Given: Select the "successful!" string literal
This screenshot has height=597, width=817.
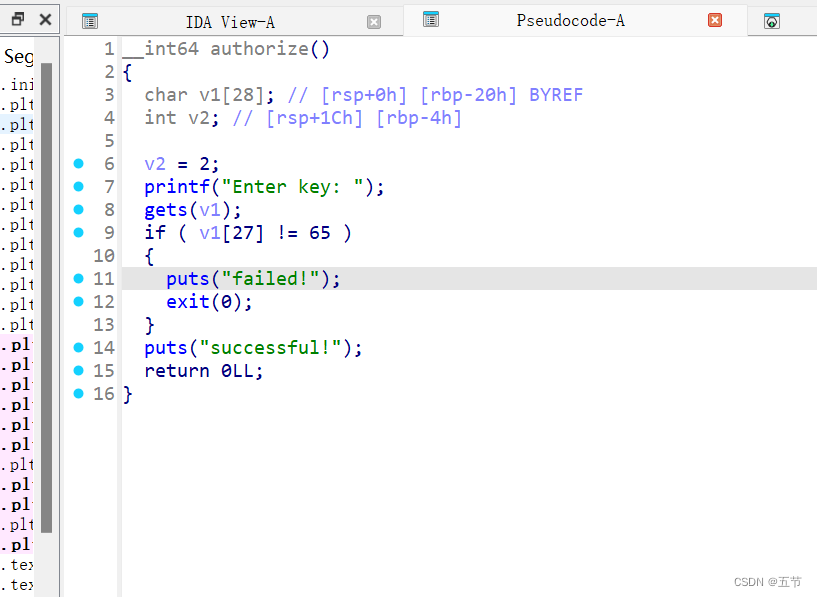Looking at the screenshot, I should pos(270,347).
